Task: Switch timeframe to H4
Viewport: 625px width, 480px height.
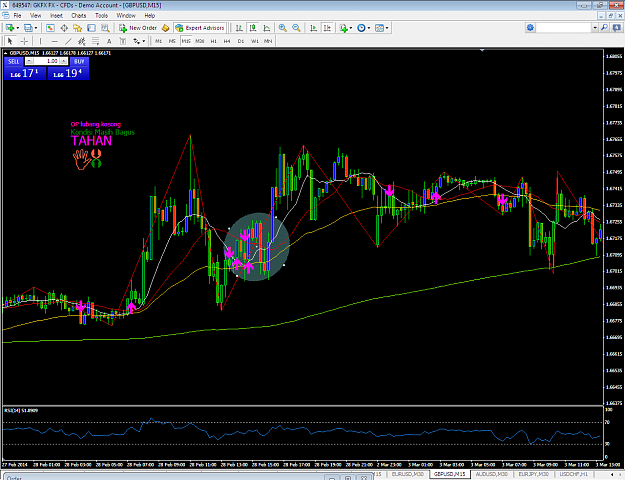Action: (227, 41)
